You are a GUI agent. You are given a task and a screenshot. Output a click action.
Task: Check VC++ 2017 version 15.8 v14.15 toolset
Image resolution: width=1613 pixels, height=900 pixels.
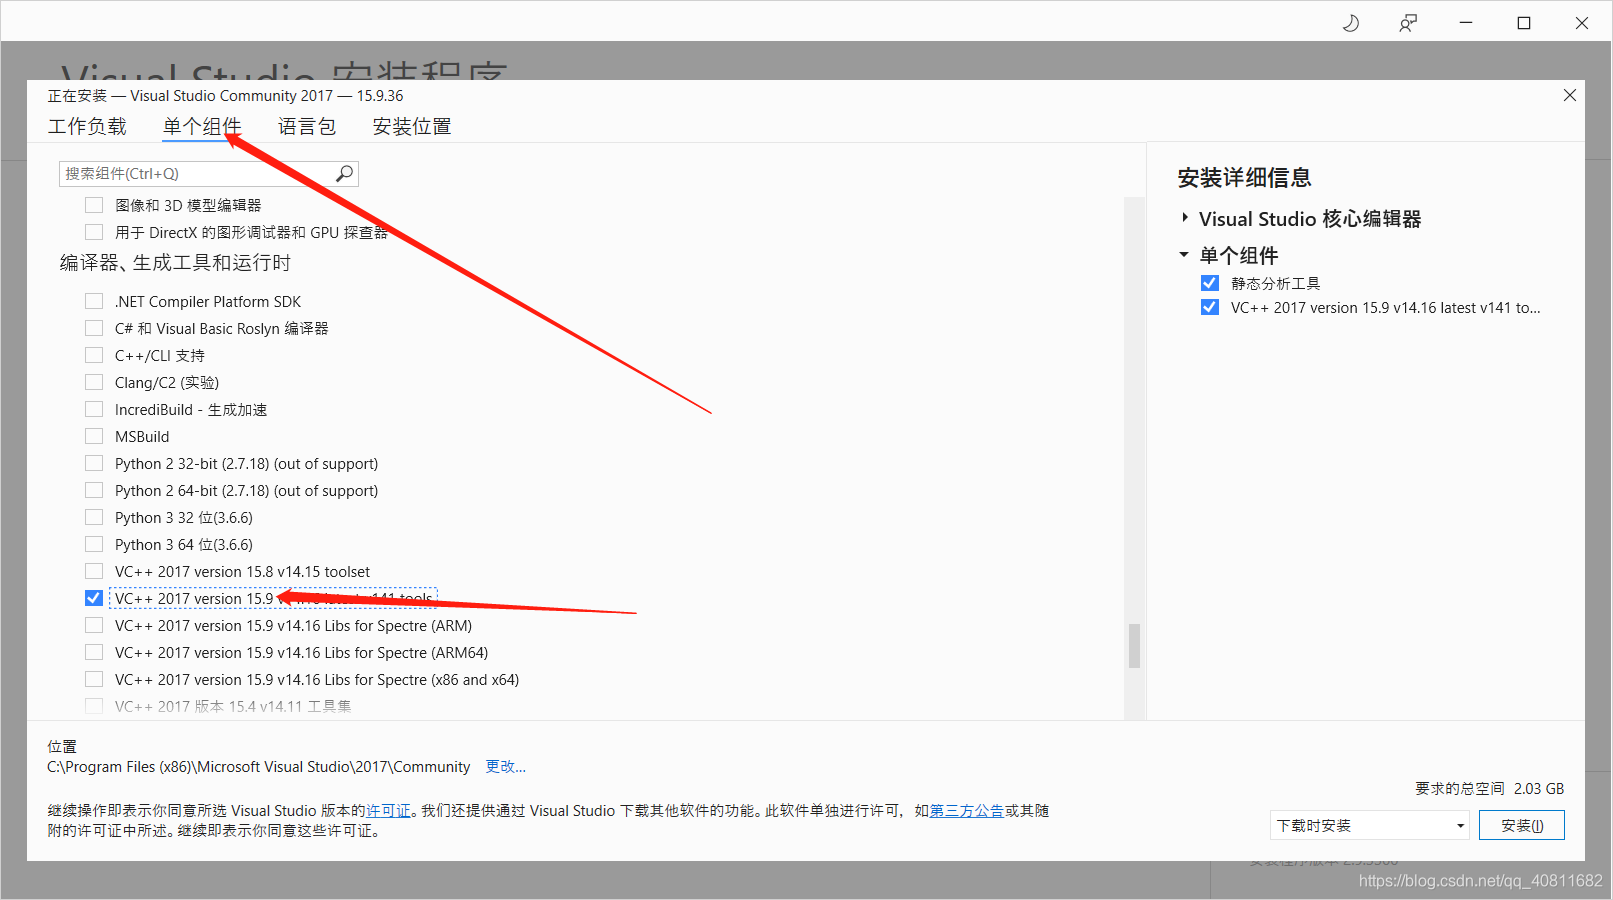pyautogui.click(x=94, y=571)
